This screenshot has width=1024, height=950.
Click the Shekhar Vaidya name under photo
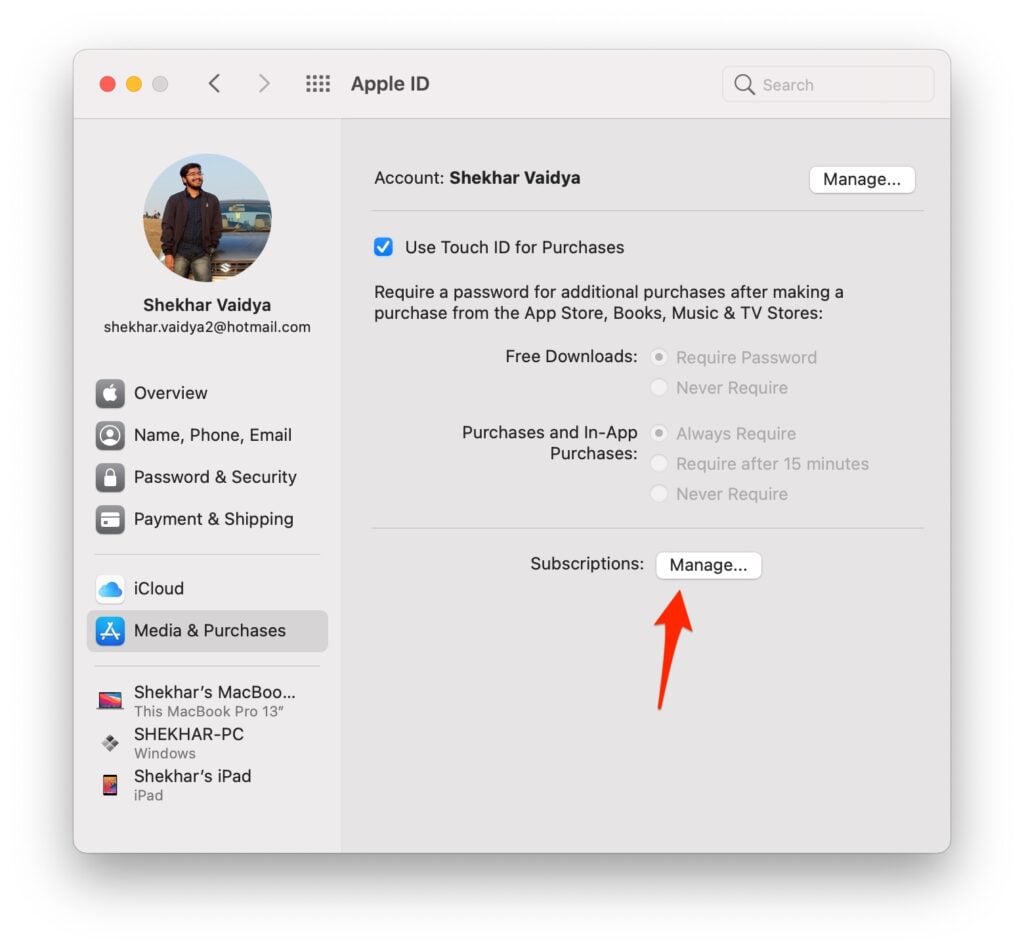tap(207, 305)
